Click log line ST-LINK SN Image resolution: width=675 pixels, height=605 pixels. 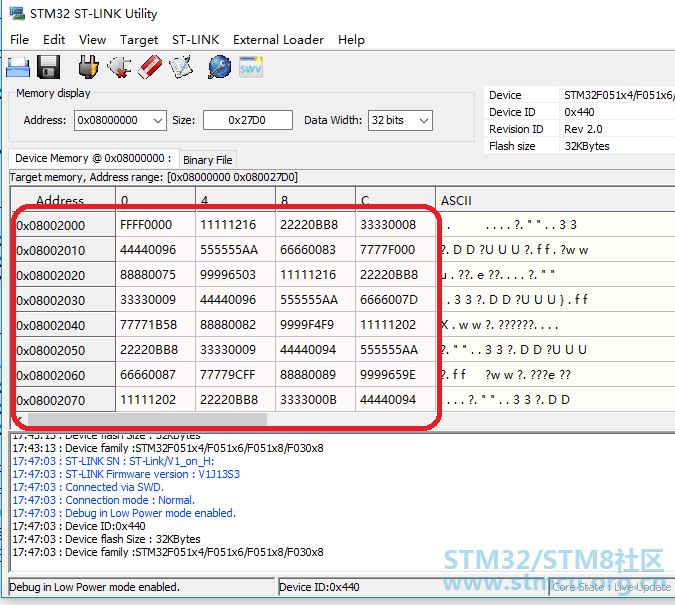[x=113, y=461]
